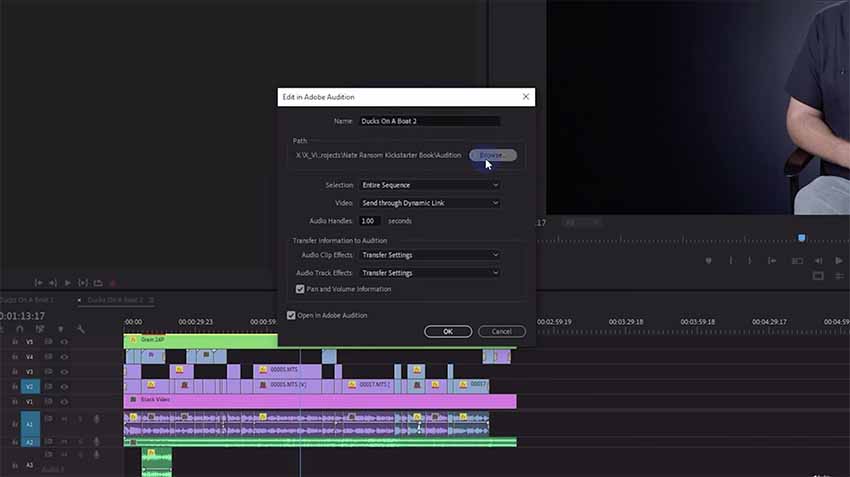Play the Program monitor
Image resolution: width=850 pixels, height=477 pixels.
coord(839,261)
